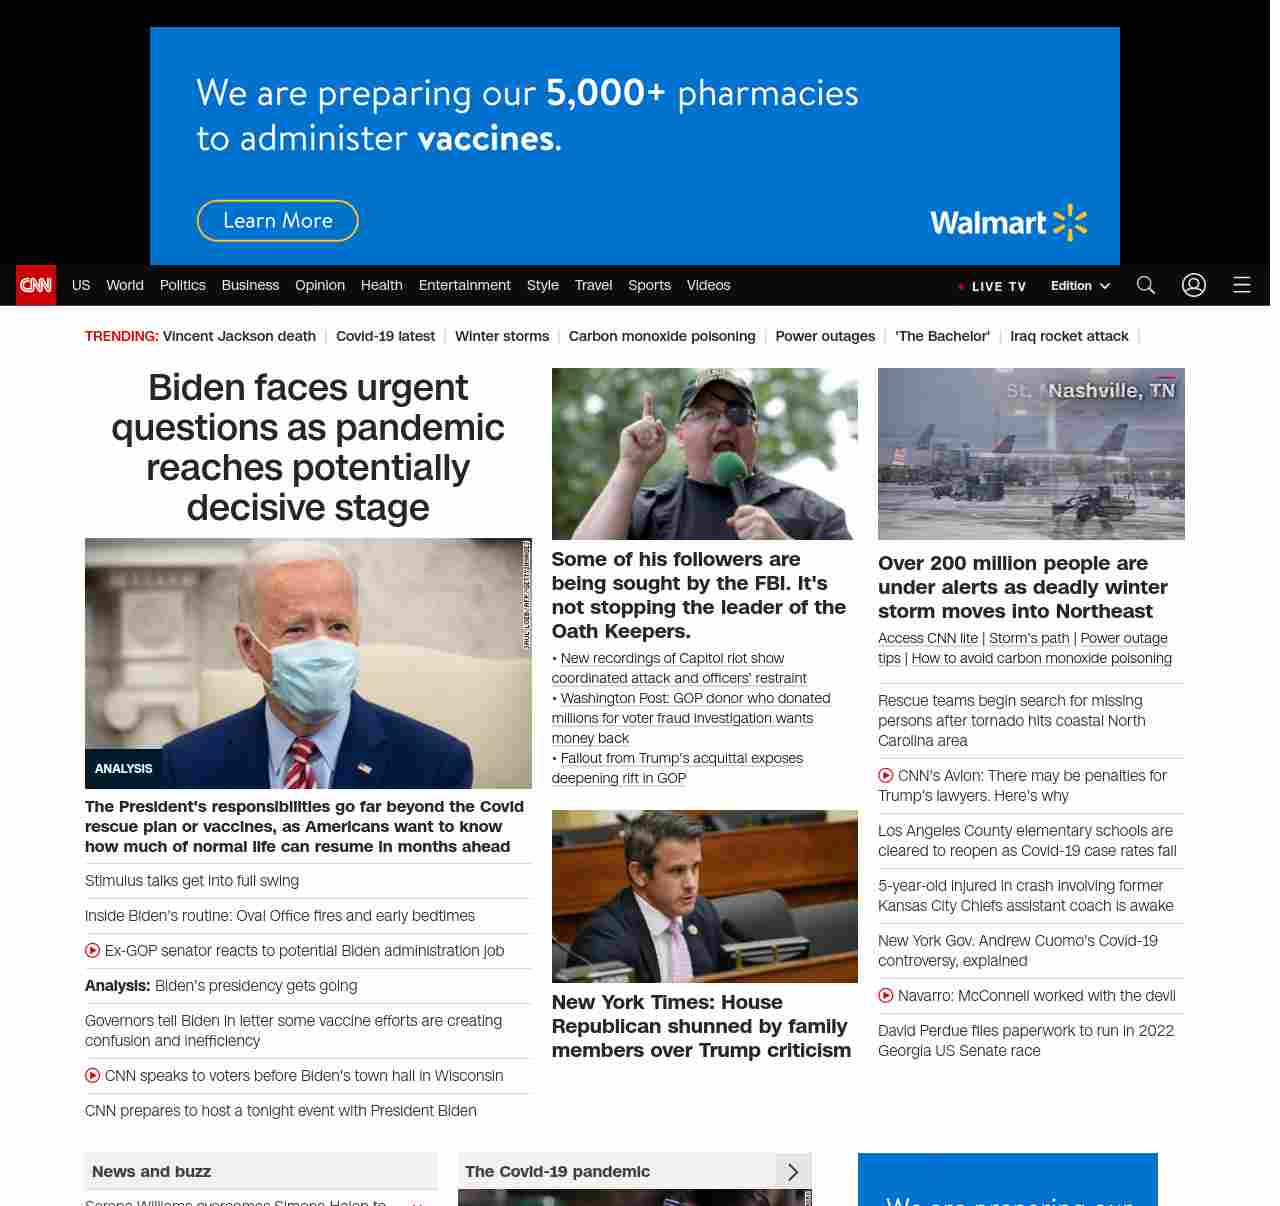Image resolution: width=1280 pixels, height=1206 pixels.
Task: Open the Politics section in navigation
Action: click(182, 285)
